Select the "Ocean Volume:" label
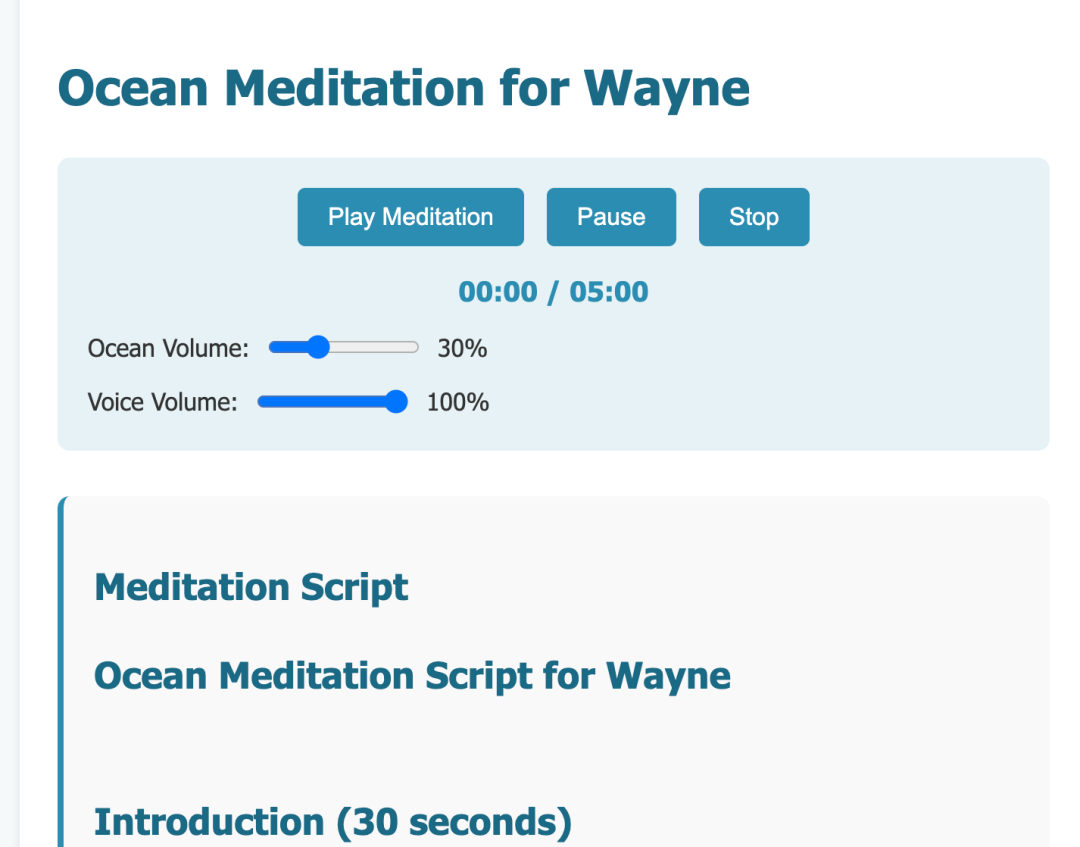 tap(168, 349)
